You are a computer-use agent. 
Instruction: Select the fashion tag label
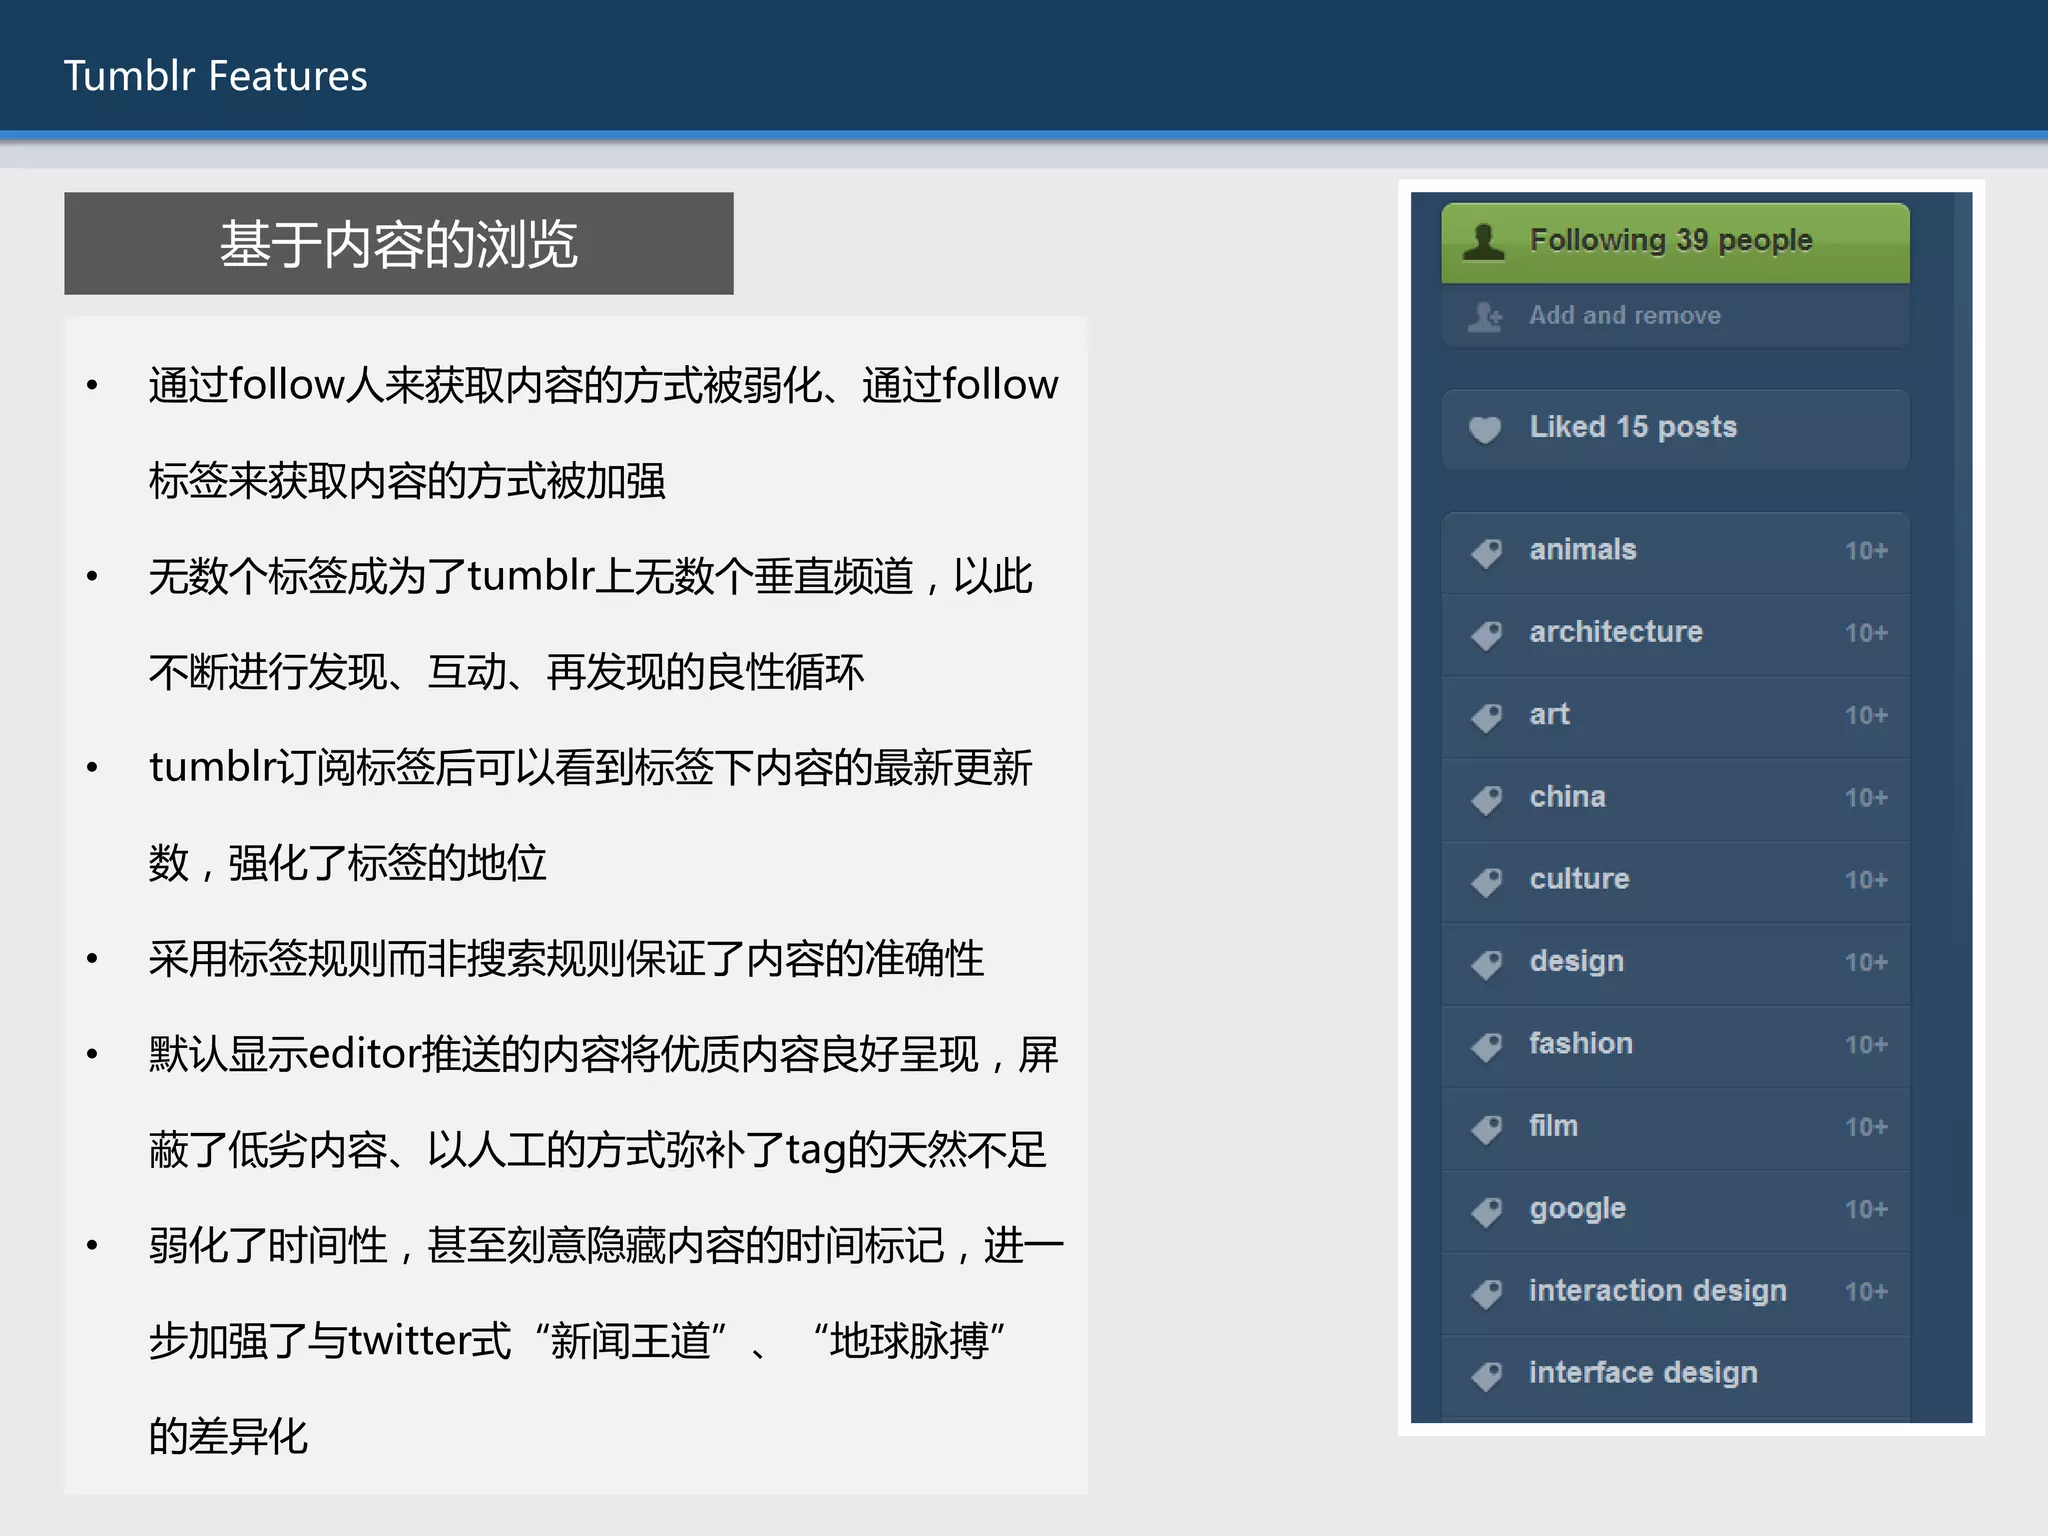pos(1580,1043)
